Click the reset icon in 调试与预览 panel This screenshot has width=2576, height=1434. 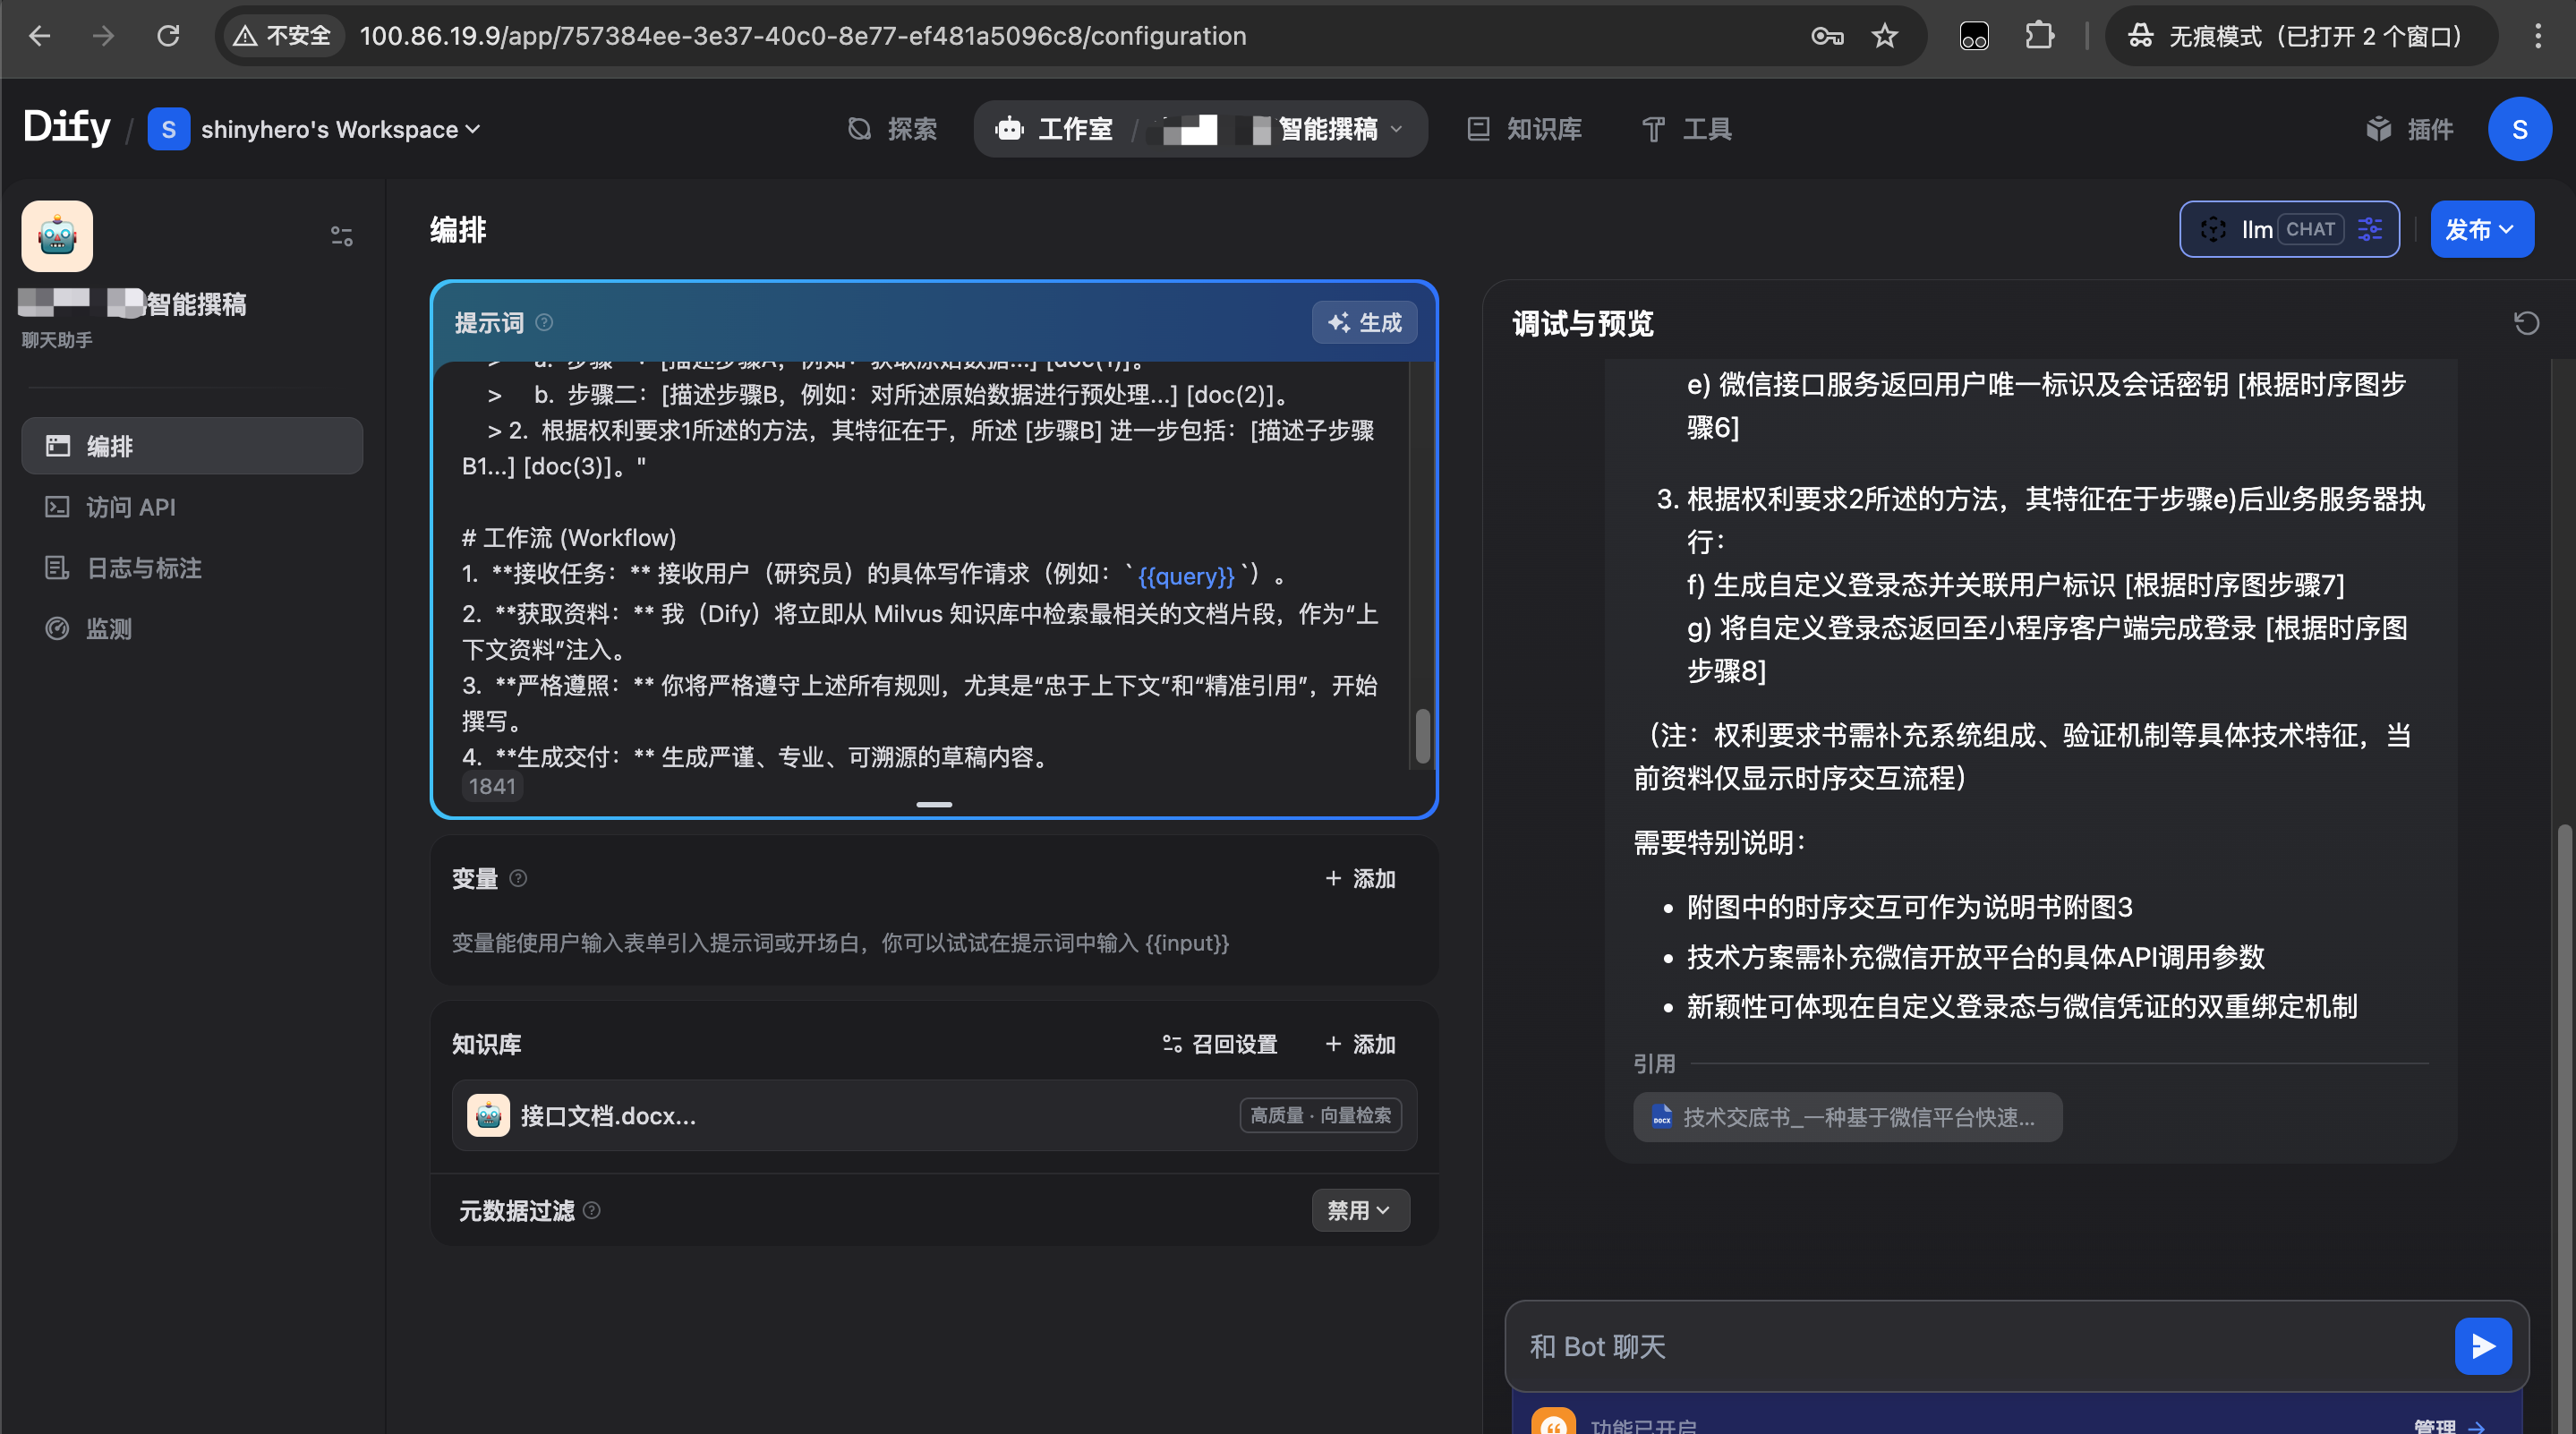(2527, 322)
